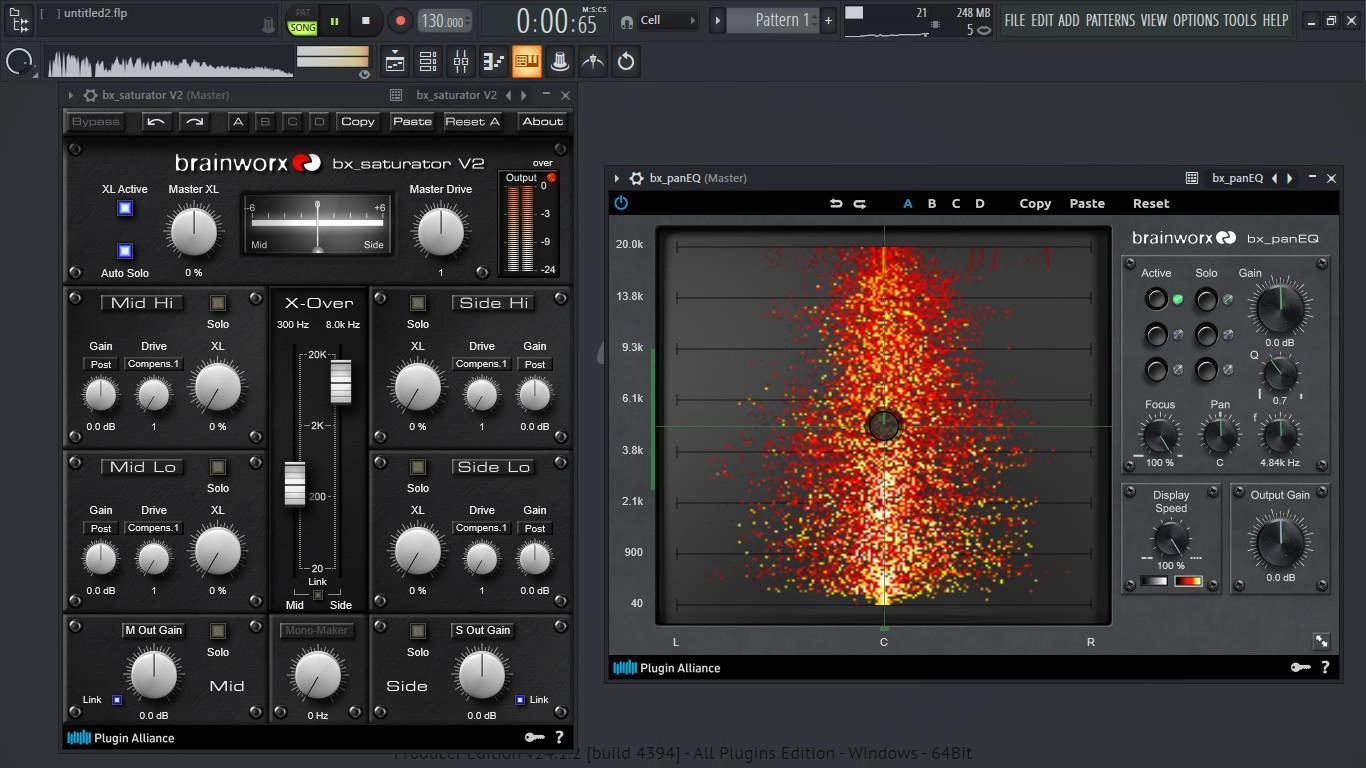Toggle first Active band button in bx_panEQ

pyautogui.click(x=1156, y=299)
